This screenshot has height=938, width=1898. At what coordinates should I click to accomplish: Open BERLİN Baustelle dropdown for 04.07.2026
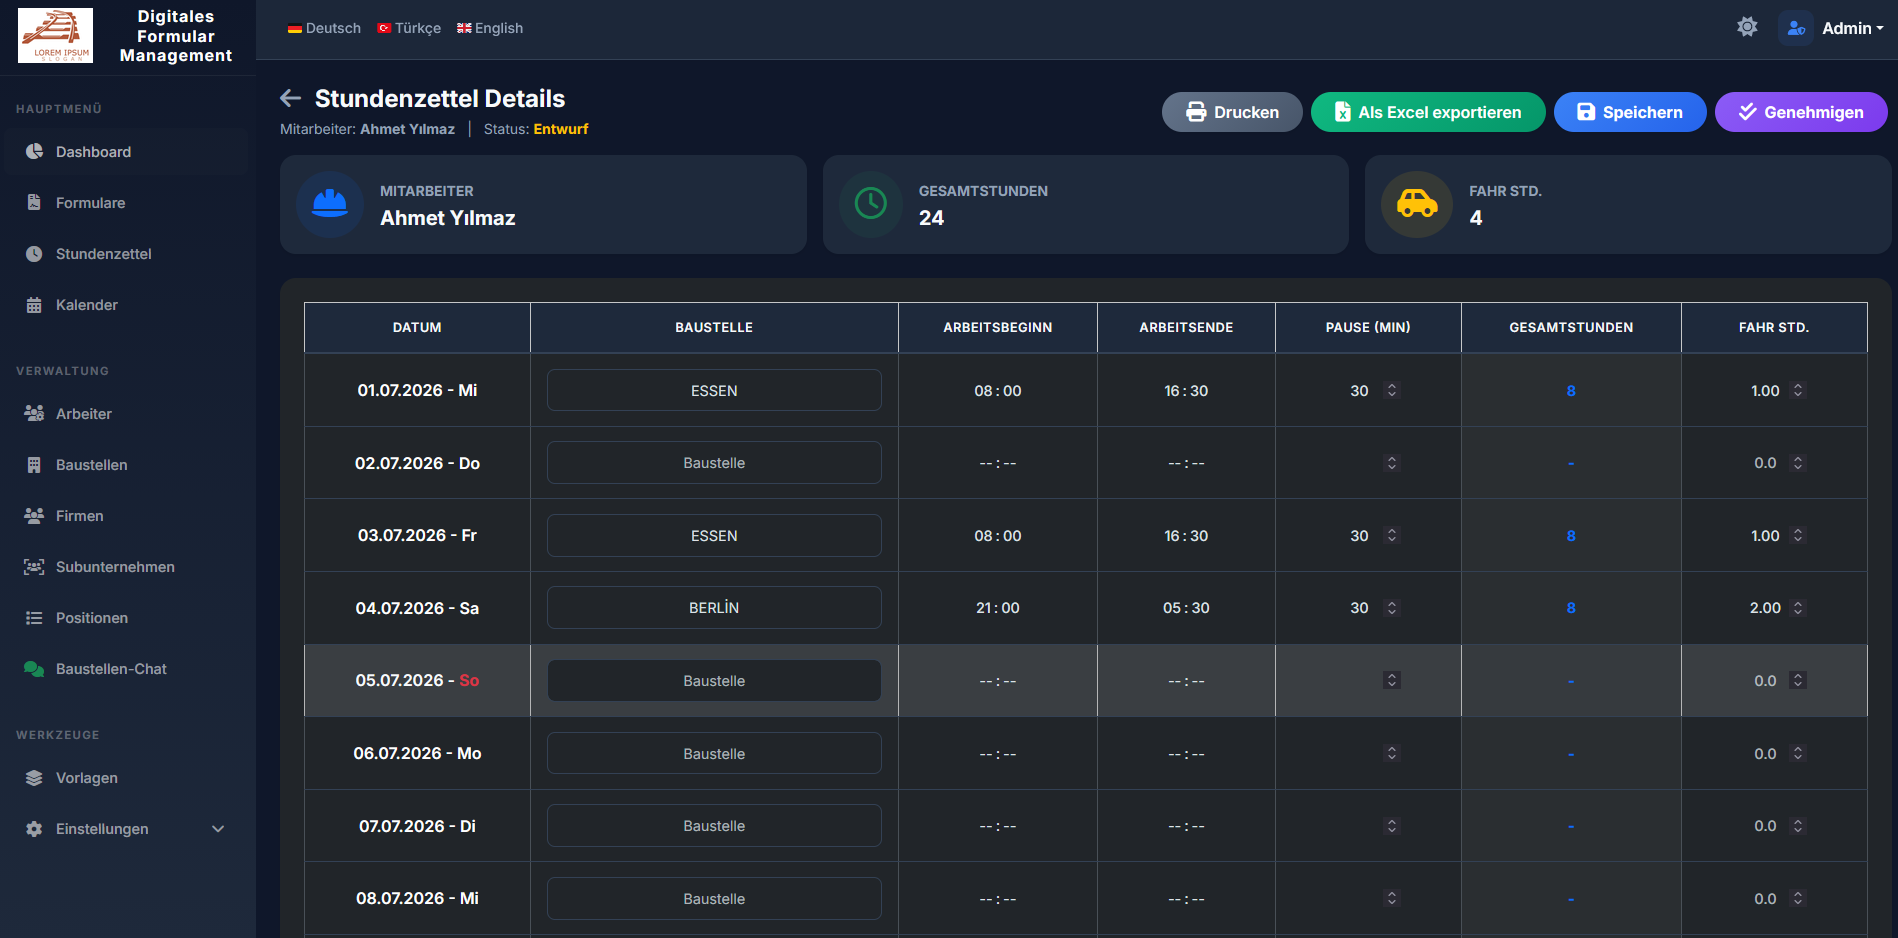714,607
